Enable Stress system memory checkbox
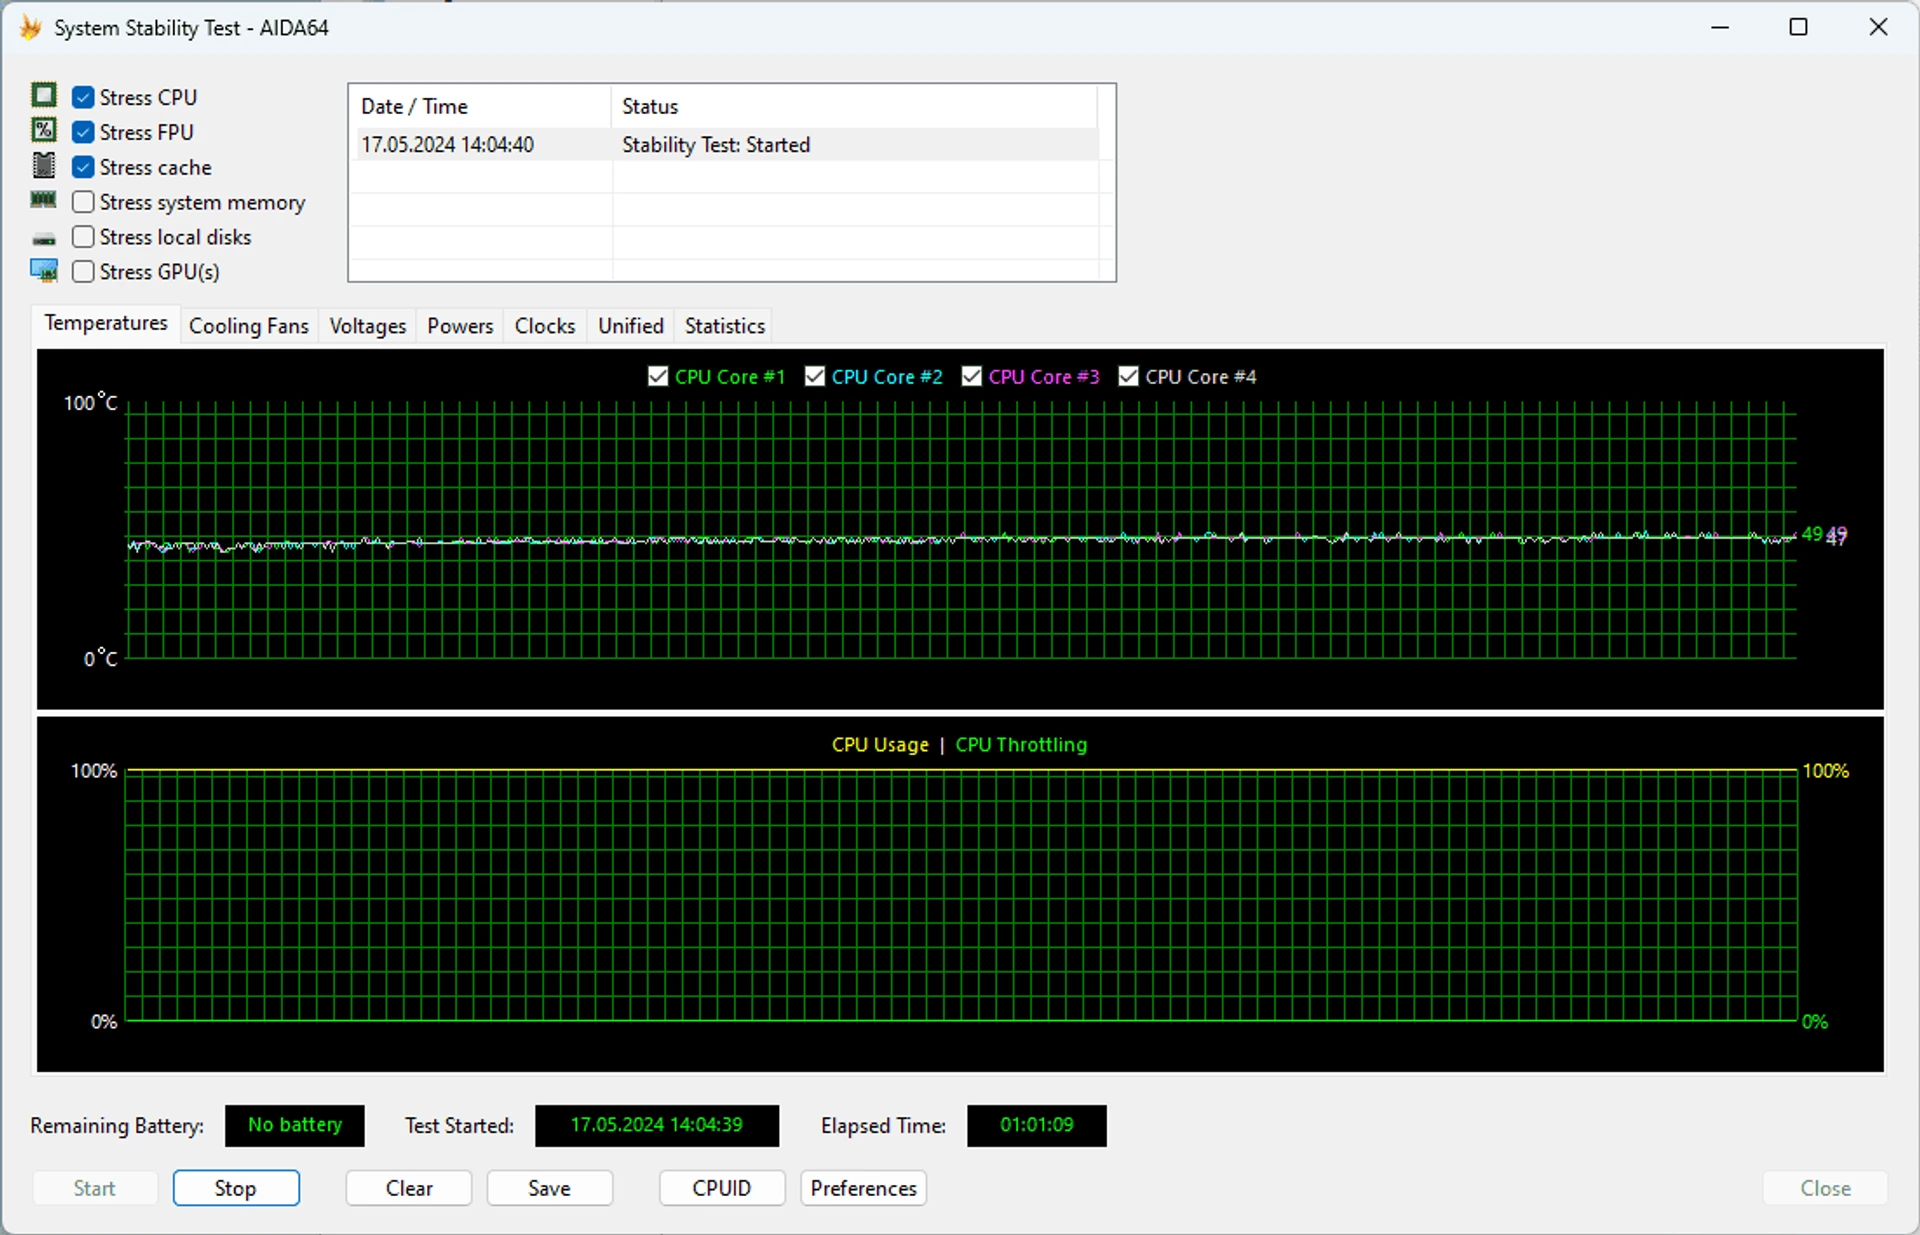Viewport: 1920px width, 1235px height. click(84, 202)
